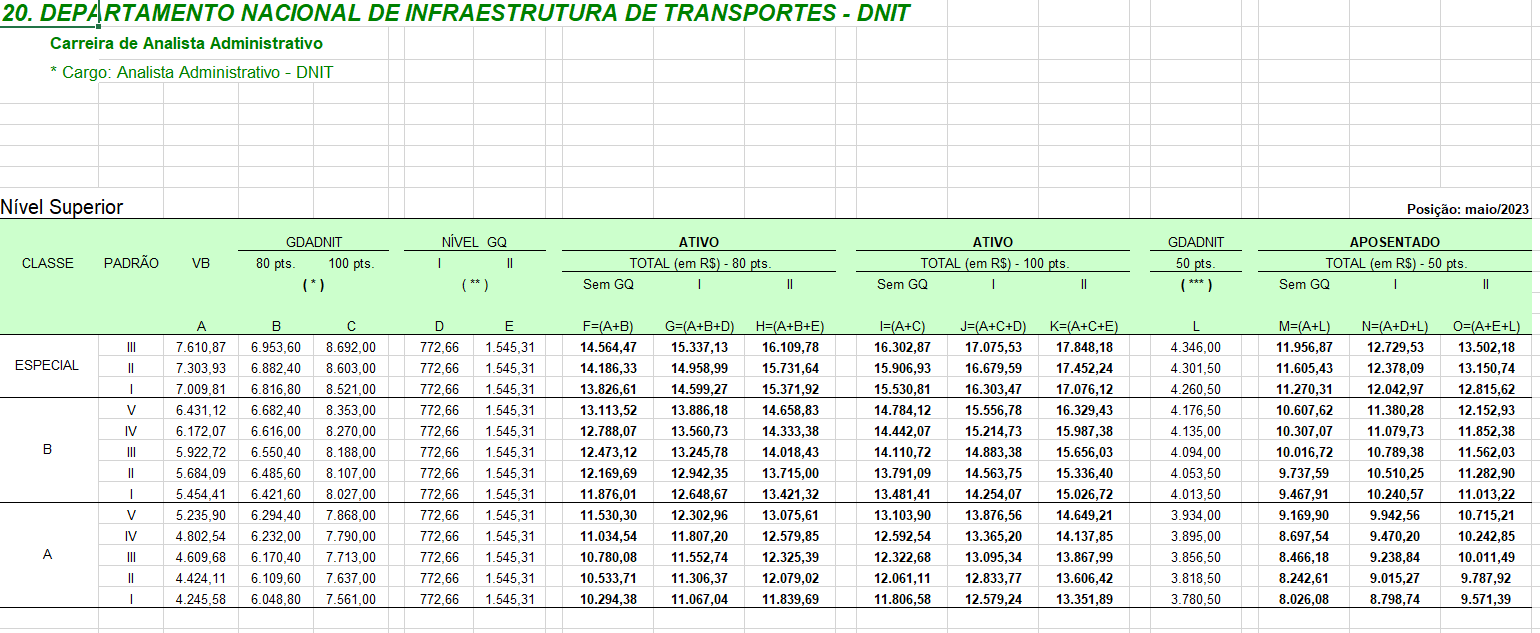Click the 'M=(A+L)' formula label

click(1304, 326)
